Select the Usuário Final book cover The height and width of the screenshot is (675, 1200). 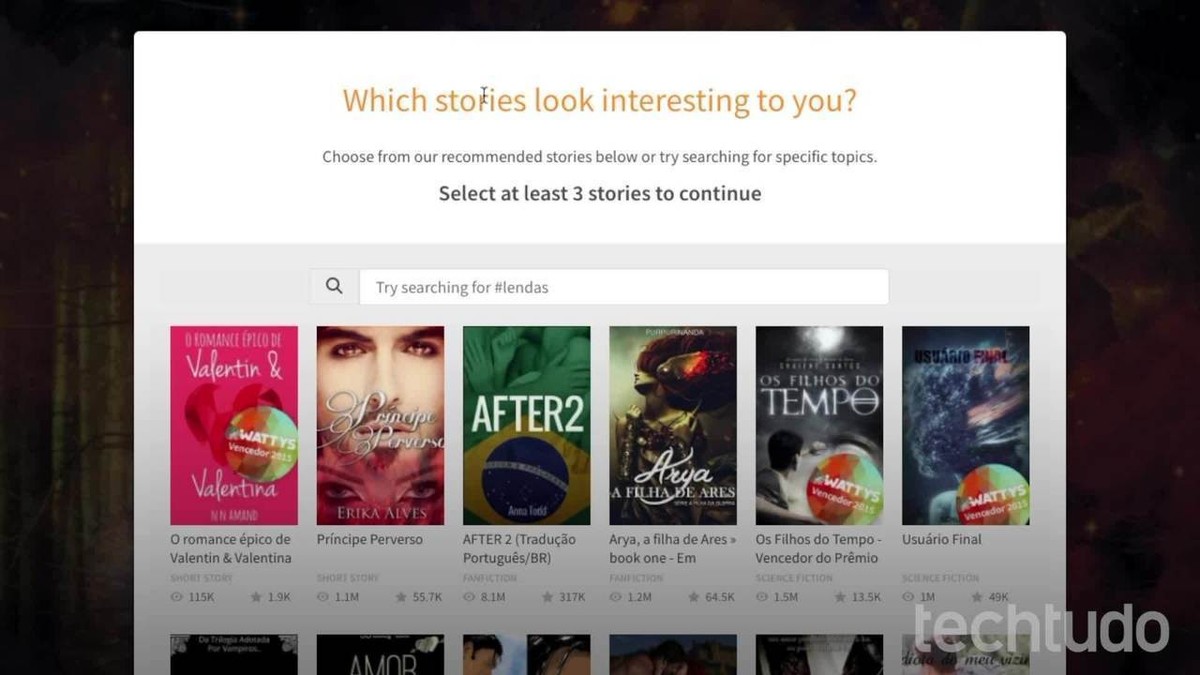click(965, 425)
